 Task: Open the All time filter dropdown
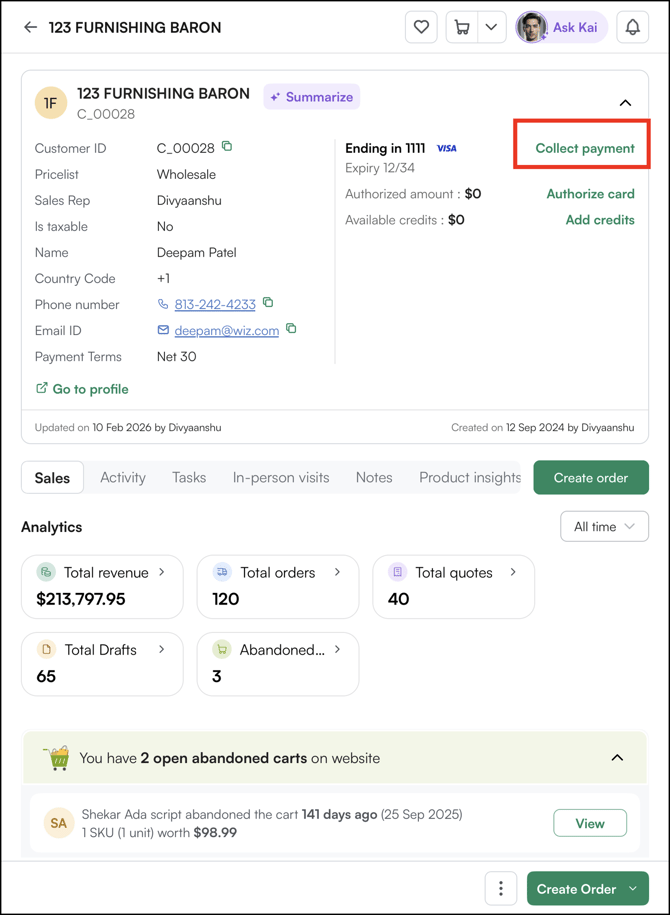(x=604, y=527)
